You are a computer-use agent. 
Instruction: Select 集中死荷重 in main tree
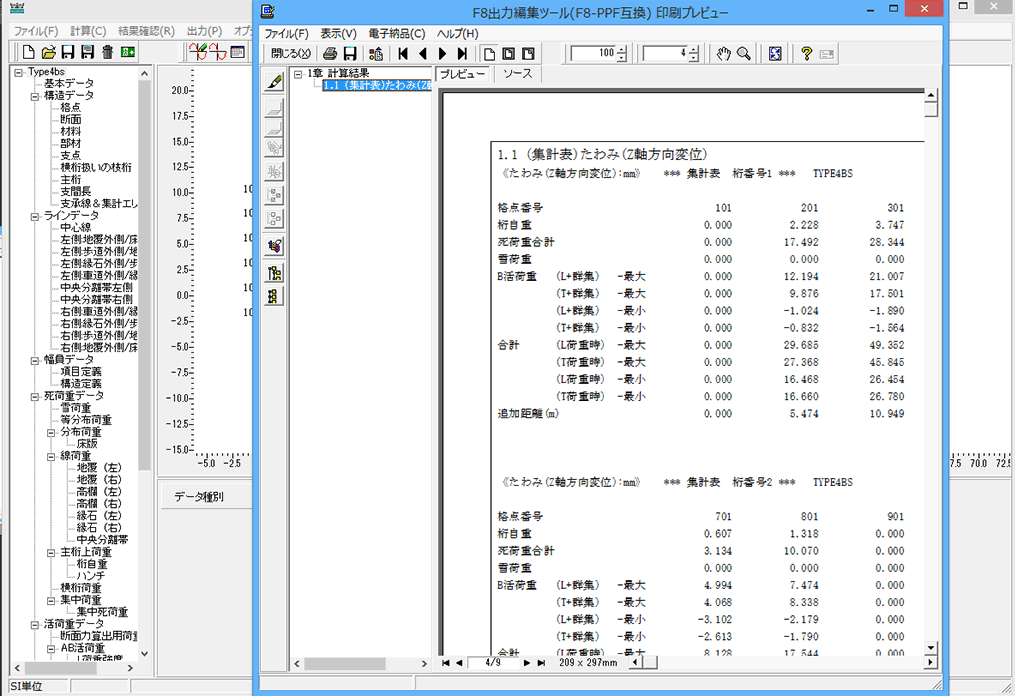point(102,612)
